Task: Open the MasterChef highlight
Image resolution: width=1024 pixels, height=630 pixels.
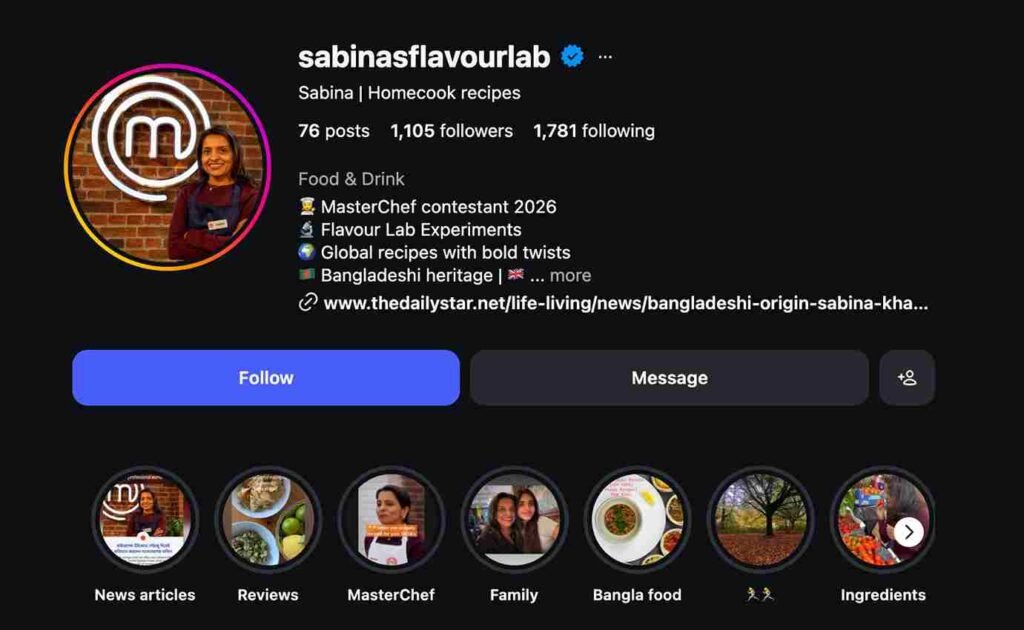Action: pyautogui.click(x=391, y=520)
